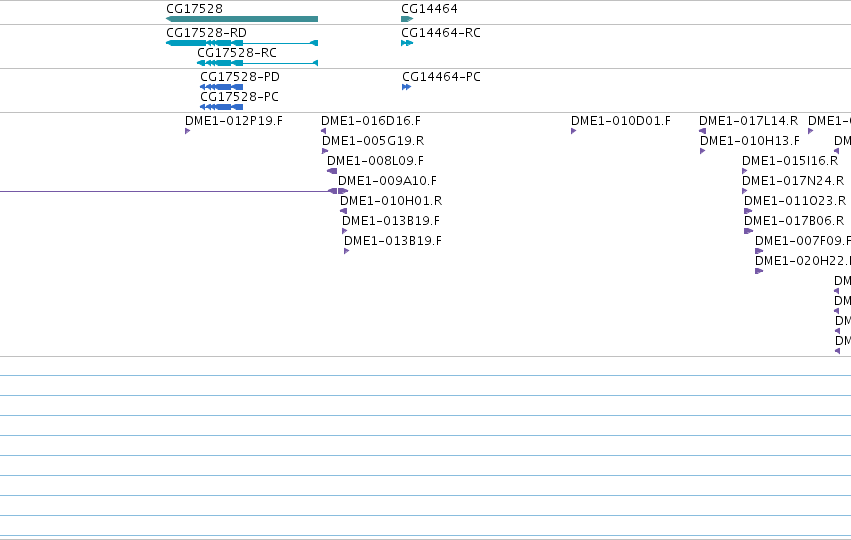Select the DME1-009A10.F feature label
Image resolution: width=851 pixels, height=540 pixels.
388,181
